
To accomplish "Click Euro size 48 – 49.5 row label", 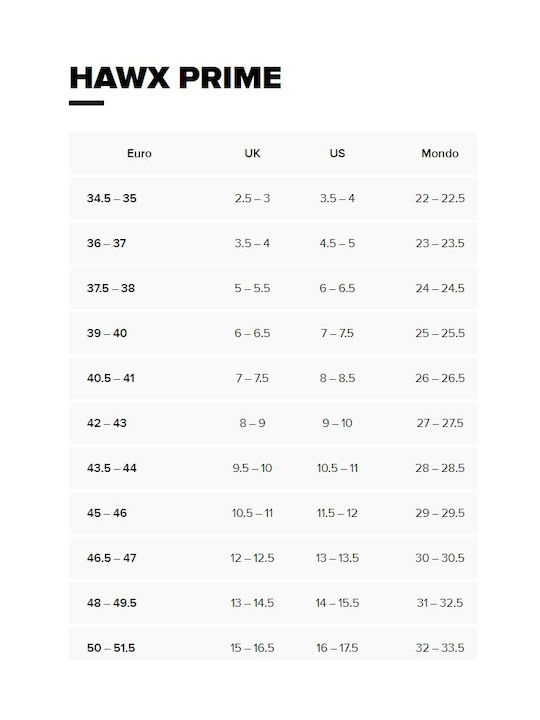I will pyautogui.click(x=112, y=603).
